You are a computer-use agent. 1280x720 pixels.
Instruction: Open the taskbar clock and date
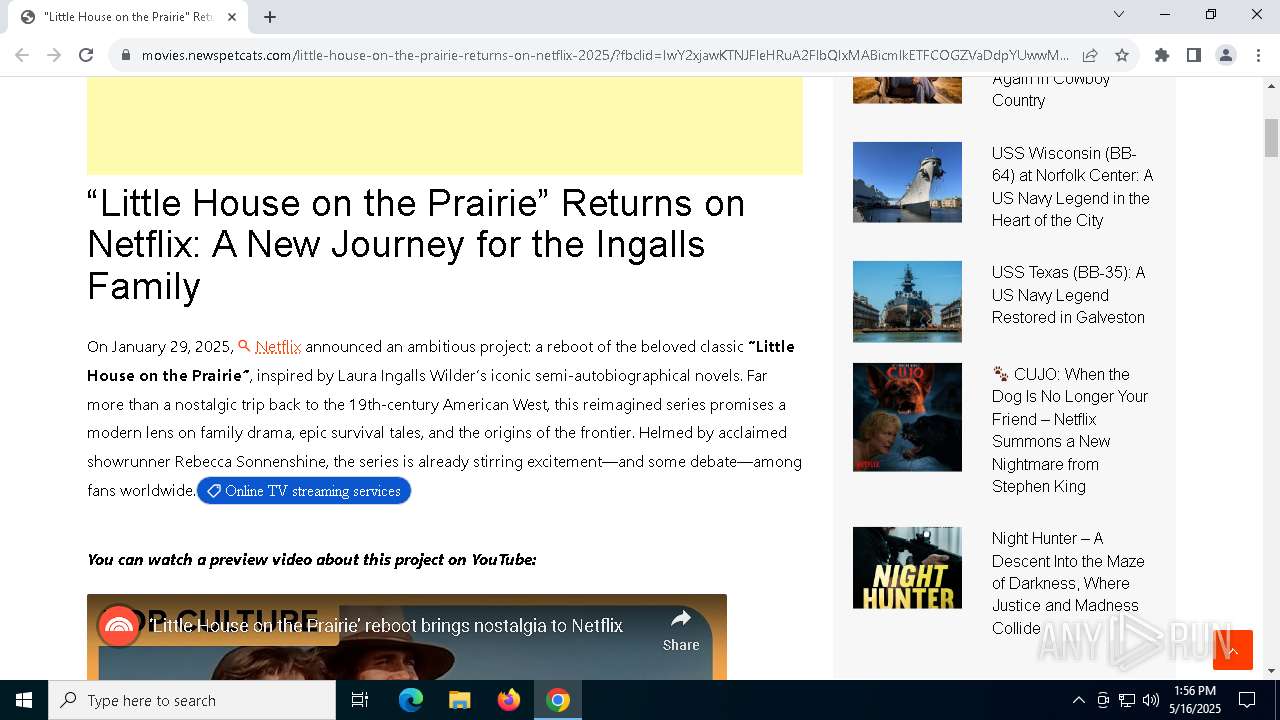(x=1195, y=700)
